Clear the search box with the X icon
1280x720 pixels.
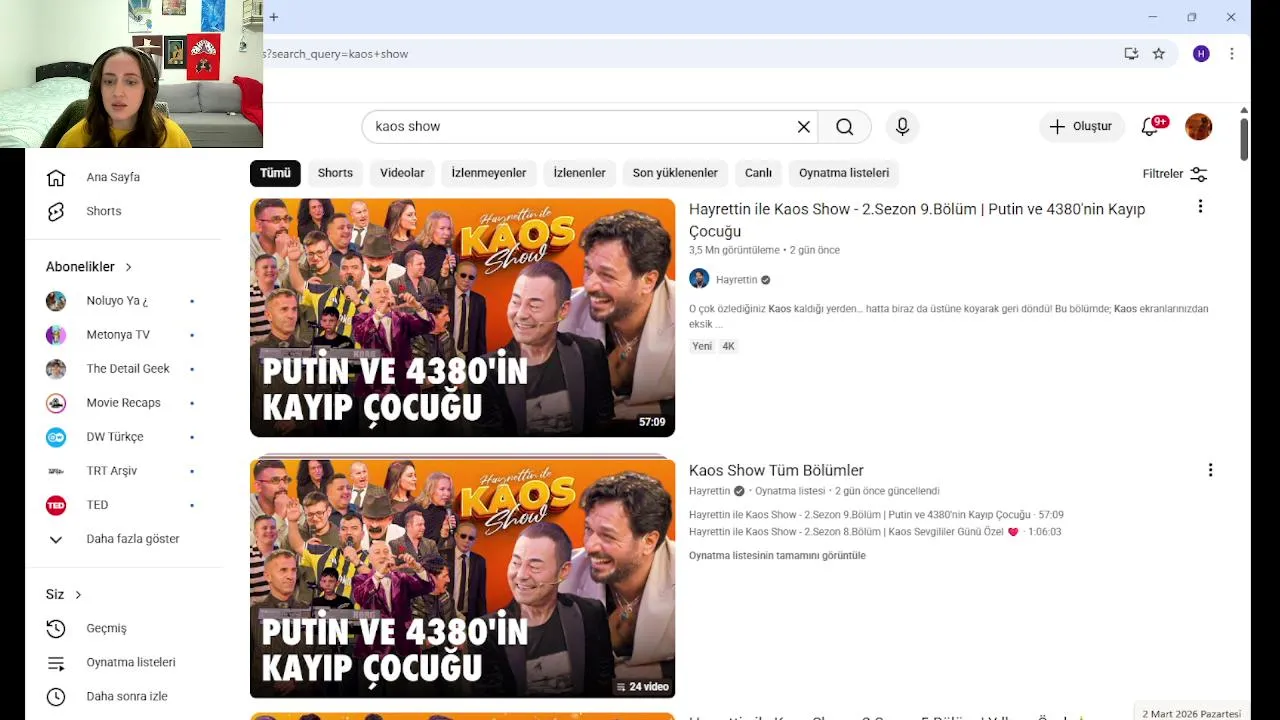(803, 127)
